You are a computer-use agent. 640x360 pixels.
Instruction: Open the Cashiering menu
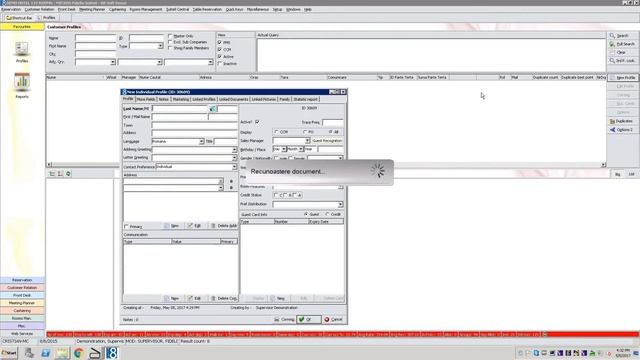pyautogui.click(x=118, y=9)
